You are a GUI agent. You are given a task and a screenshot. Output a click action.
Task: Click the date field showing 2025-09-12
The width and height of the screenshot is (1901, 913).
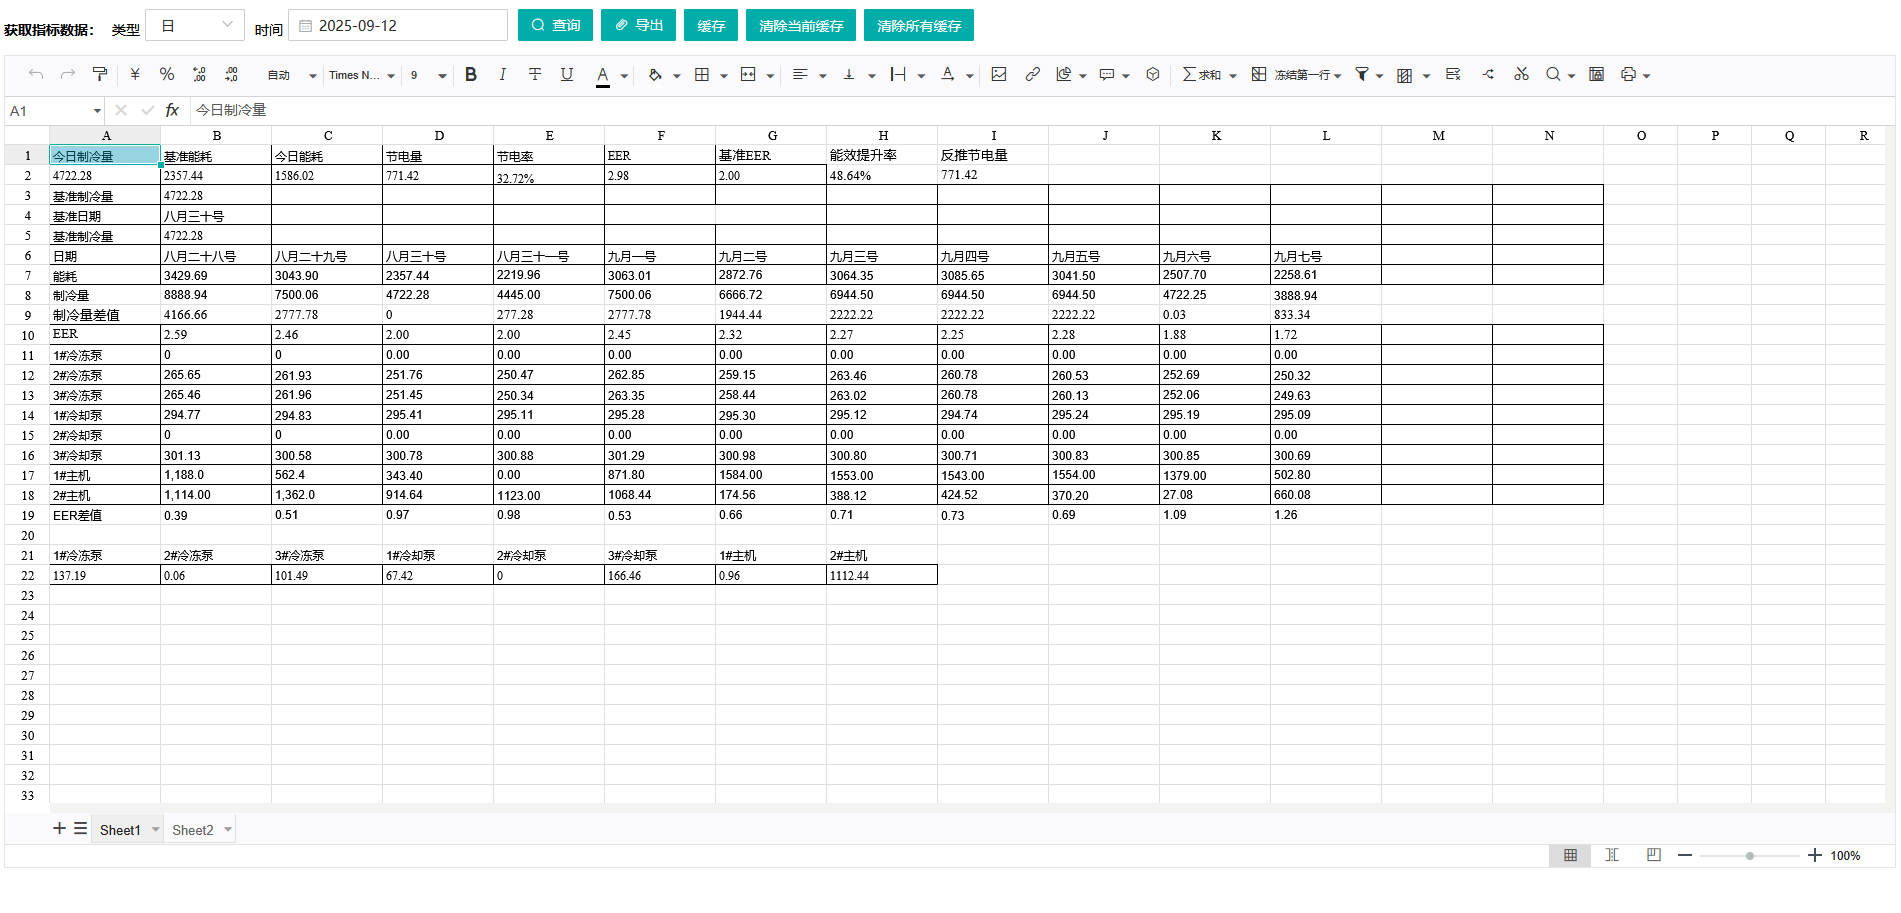point(398,25)
